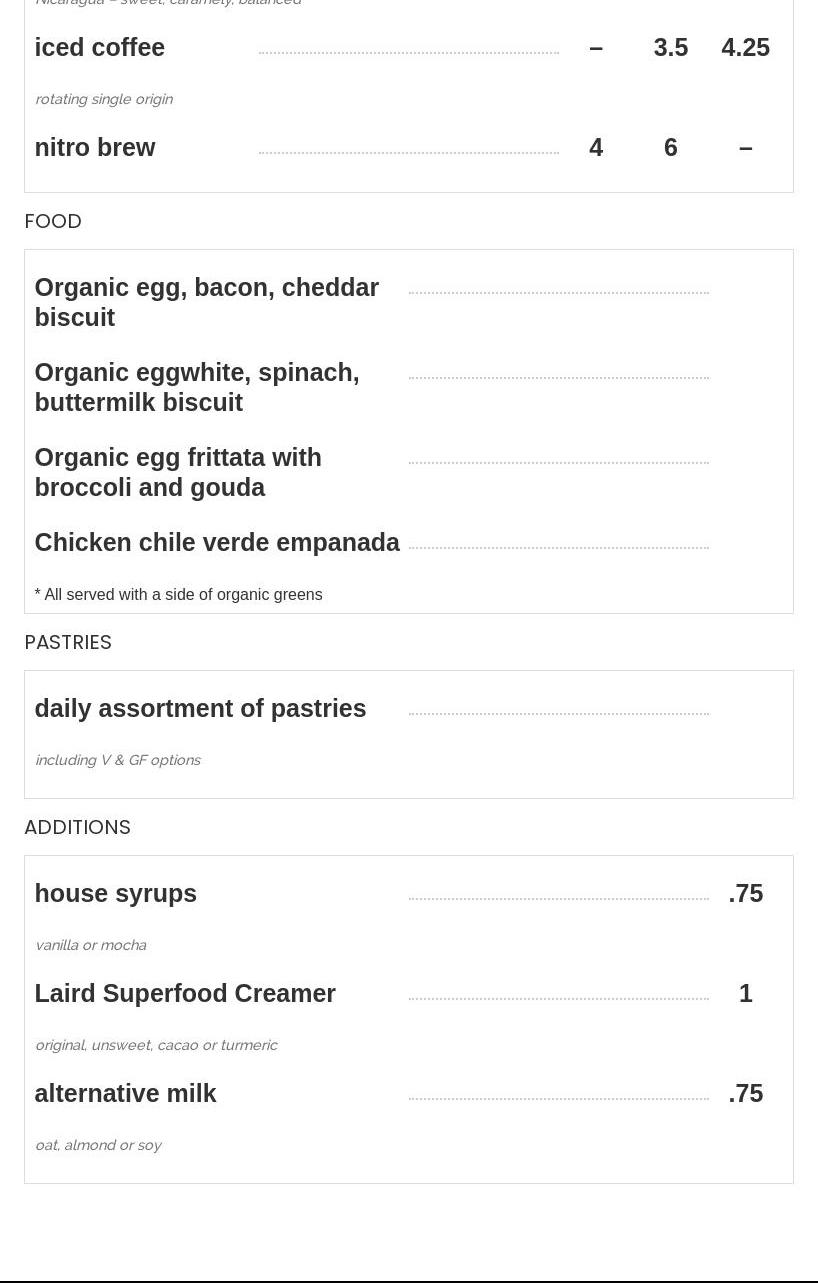This screenshot has width=818, height=1283.
Task: Select Organic egg frittata with broccoli and gouda
Action: pyautogui.click(x=178, y=472)
